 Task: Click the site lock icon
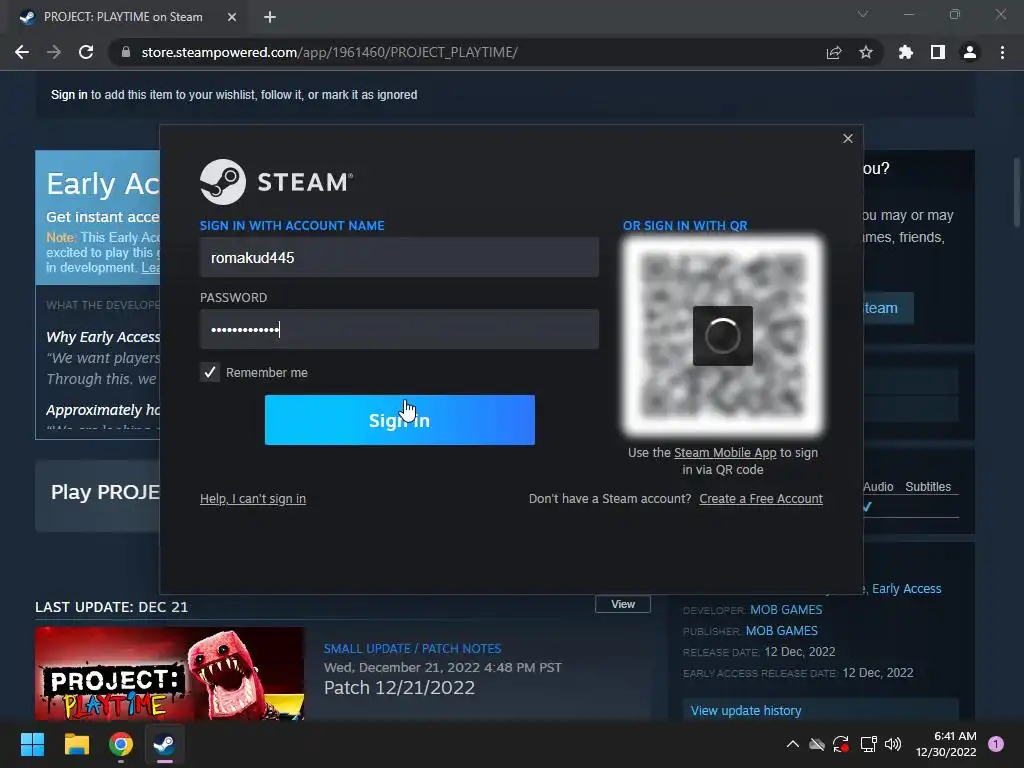(126, 52)
